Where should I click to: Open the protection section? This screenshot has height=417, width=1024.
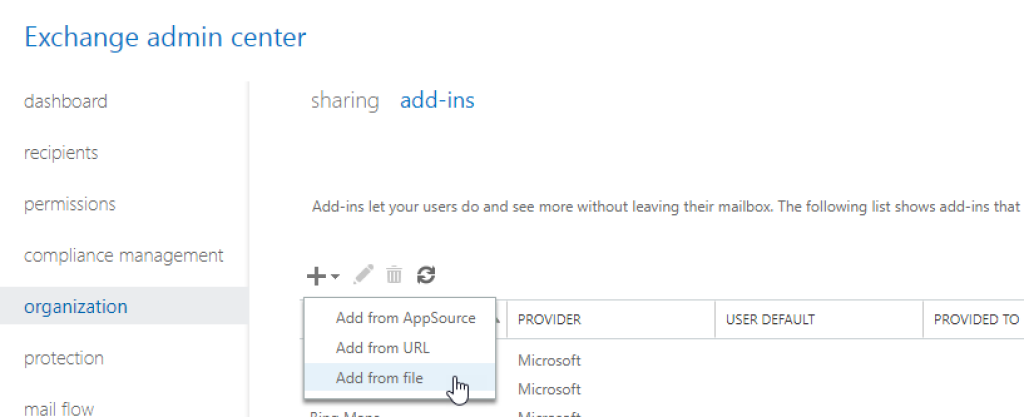pyautogui.click(x=64, y=358)
